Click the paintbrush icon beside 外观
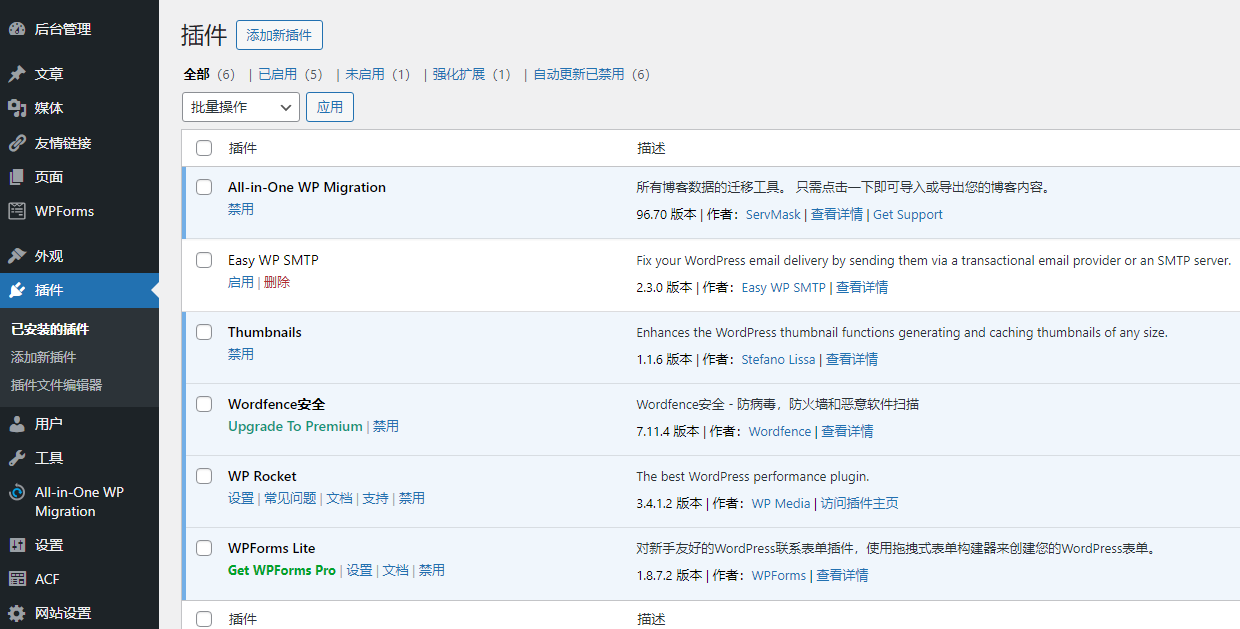This screenshot has height=629, width=1240. (x=17, y=256)
